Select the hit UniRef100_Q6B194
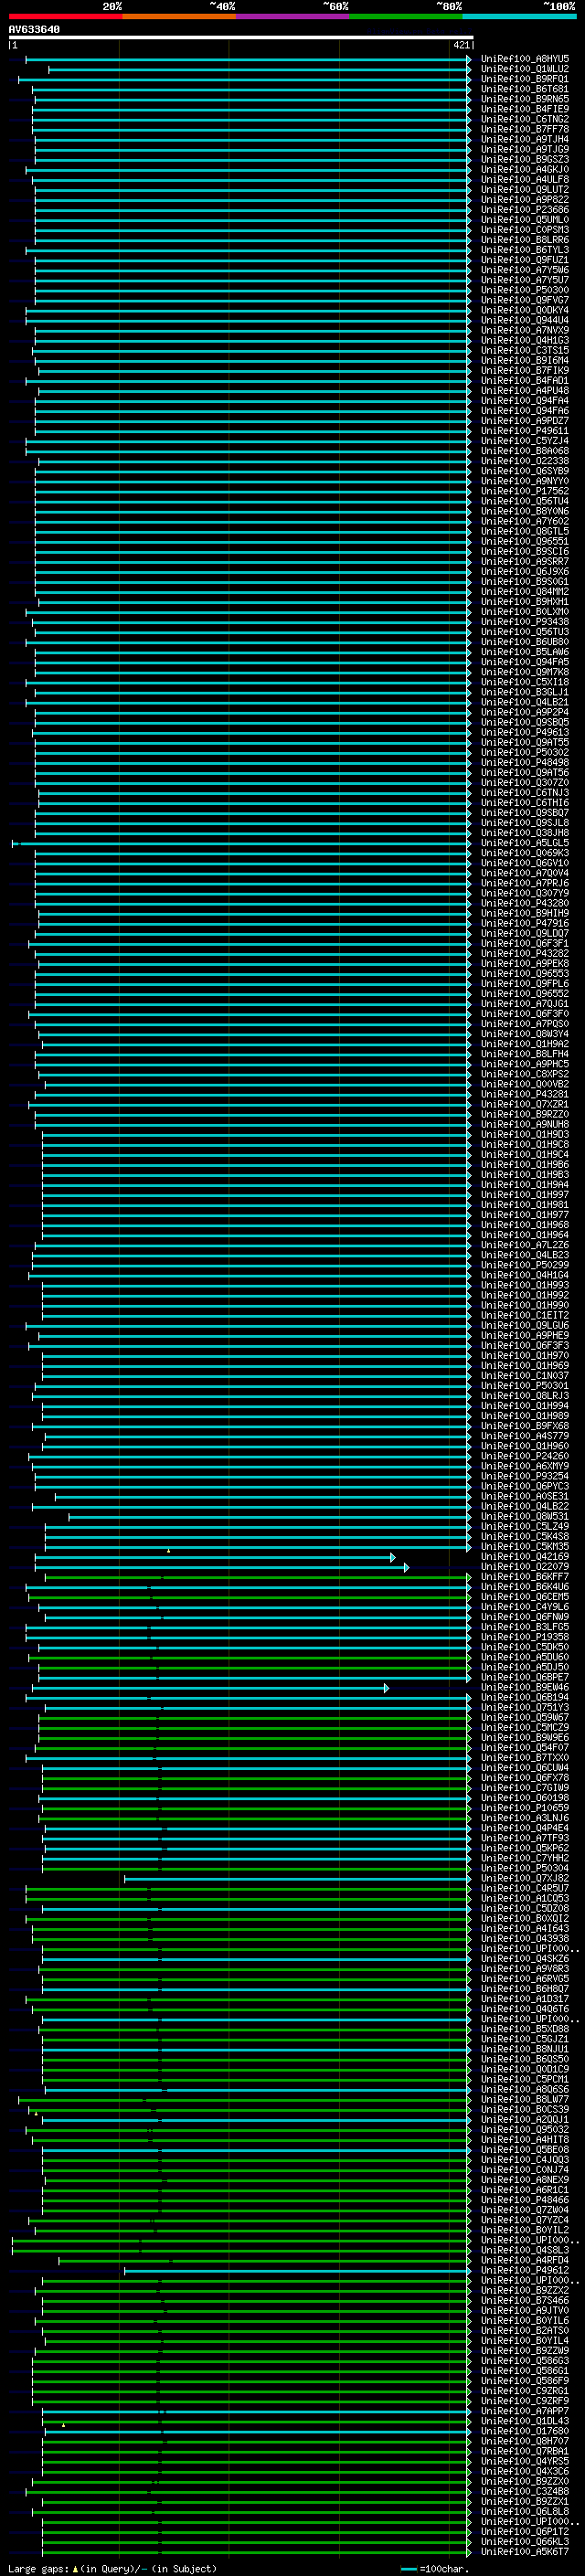Screen dimensions: 585x2576 point(524,1698)
